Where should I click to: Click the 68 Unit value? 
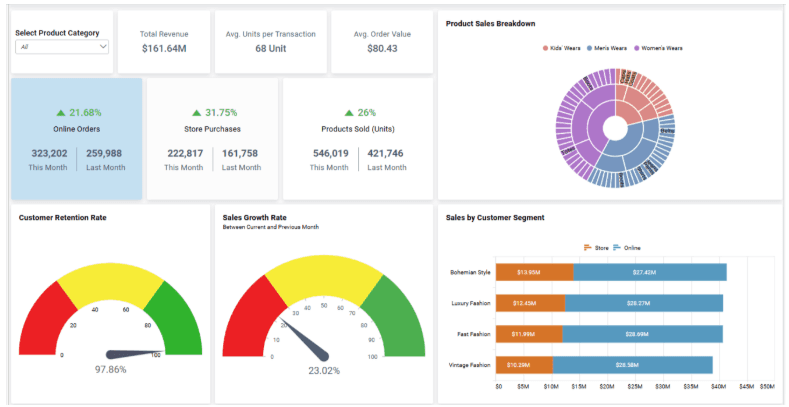coord(271,49)
